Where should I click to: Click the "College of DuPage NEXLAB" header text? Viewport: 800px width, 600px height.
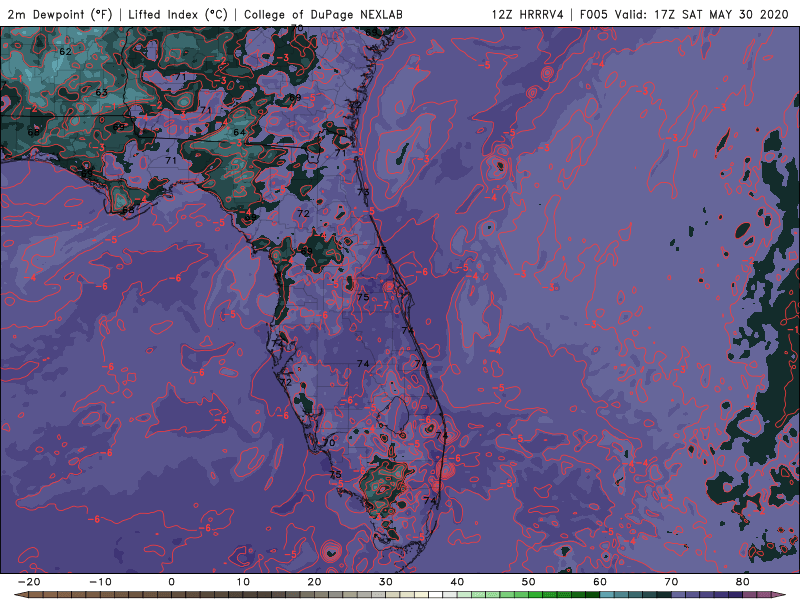pyautogui.click(x=323, y=14)
